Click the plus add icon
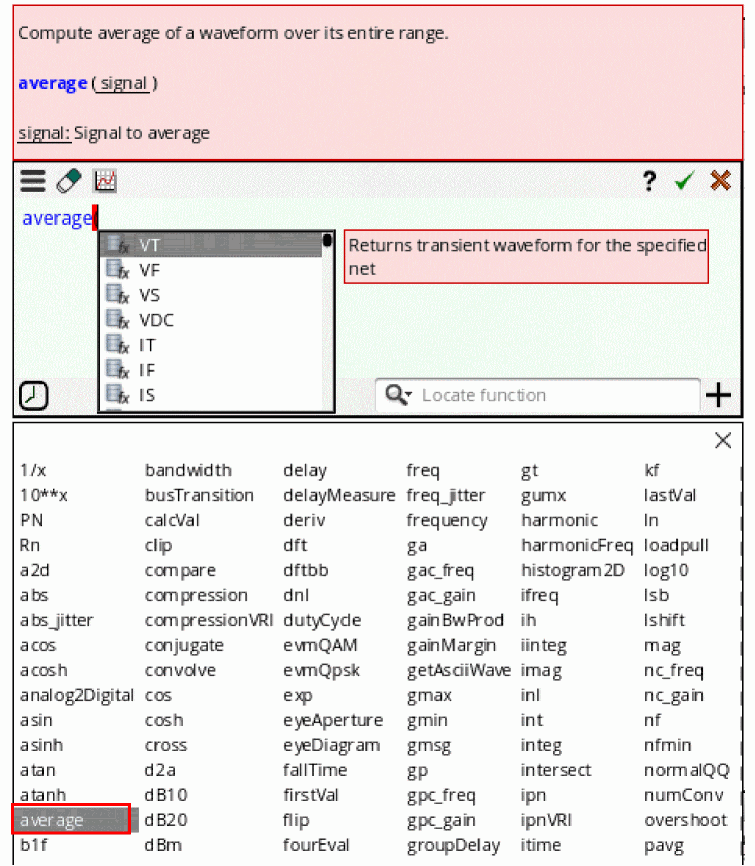This screenshot has height=866, width=755. click(x=718, y=395)
